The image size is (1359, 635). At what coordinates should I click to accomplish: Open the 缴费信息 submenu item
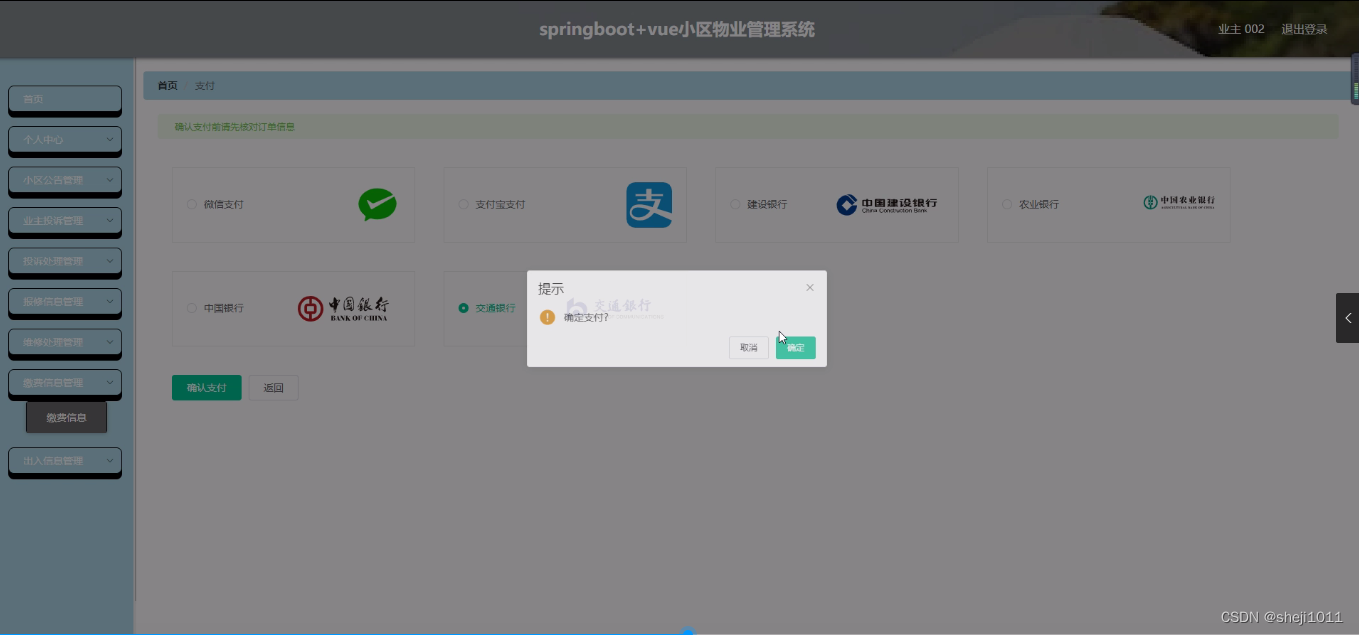66,417
